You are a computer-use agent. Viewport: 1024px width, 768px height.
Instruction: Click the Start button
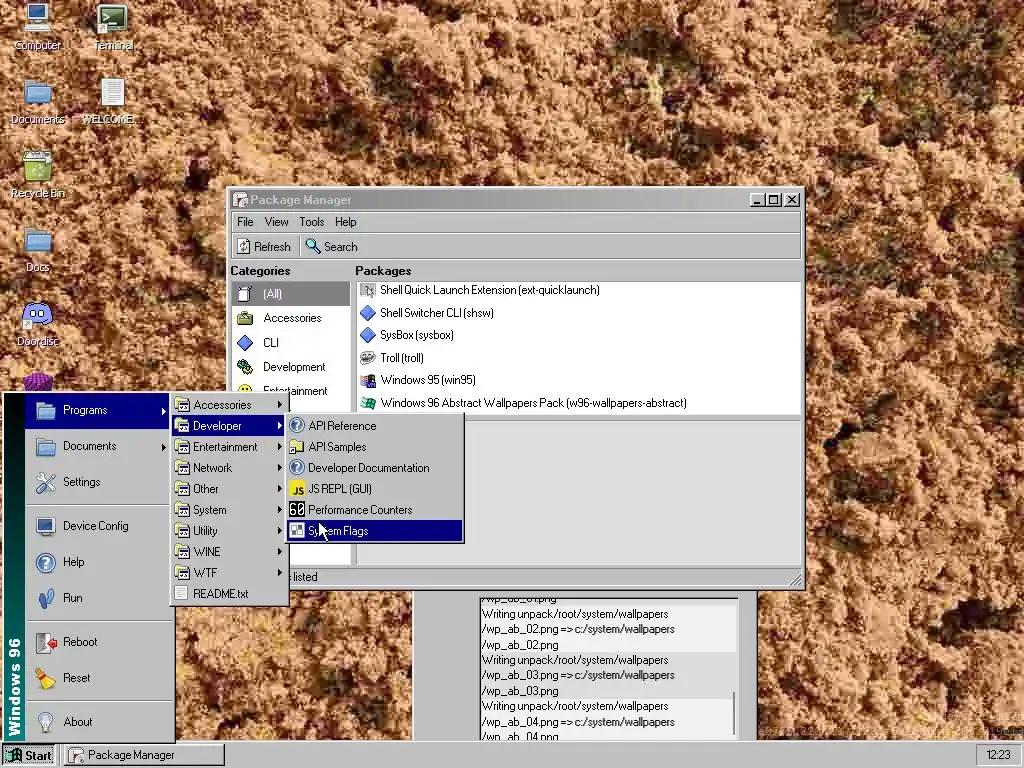click(29, 755)
